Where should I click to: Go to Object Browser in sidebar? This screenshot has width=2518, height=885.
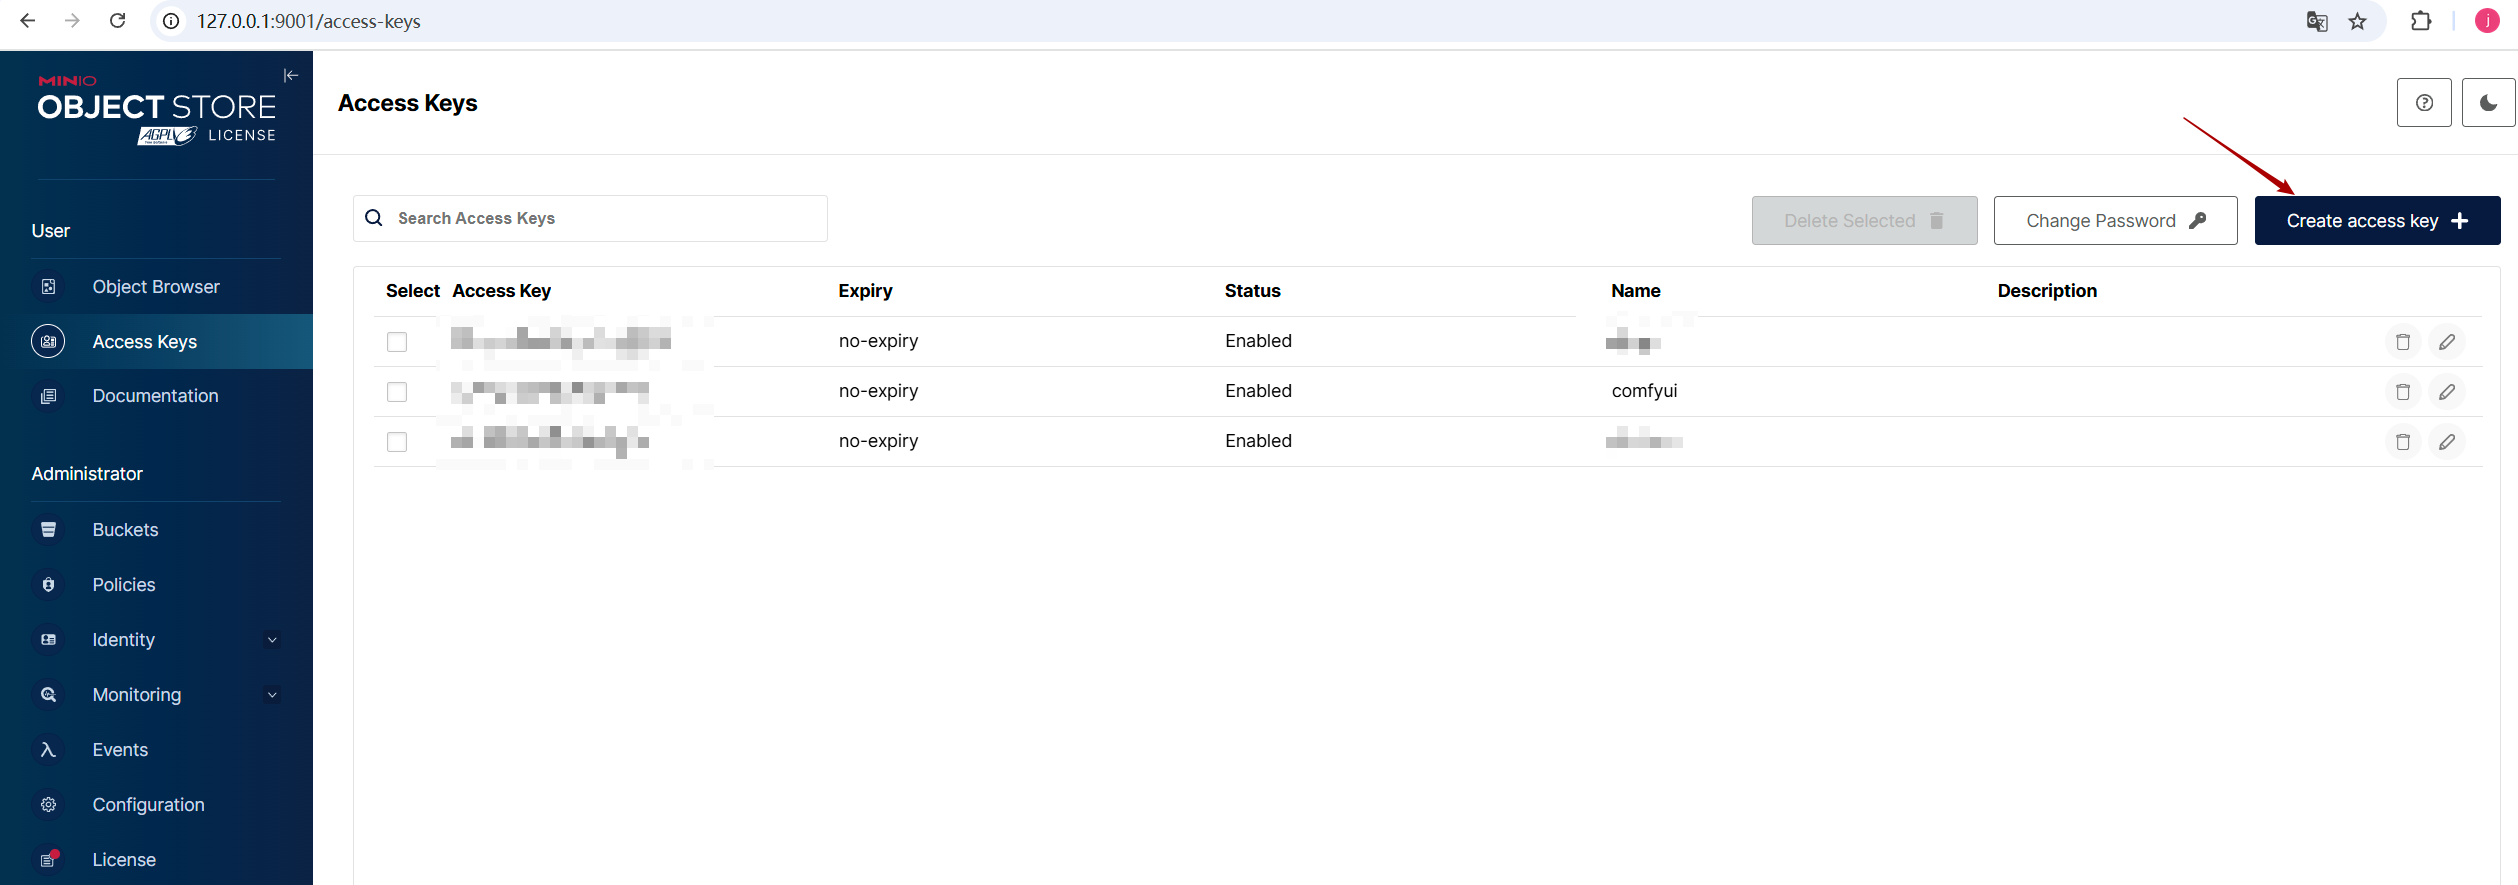pos(156,287)
